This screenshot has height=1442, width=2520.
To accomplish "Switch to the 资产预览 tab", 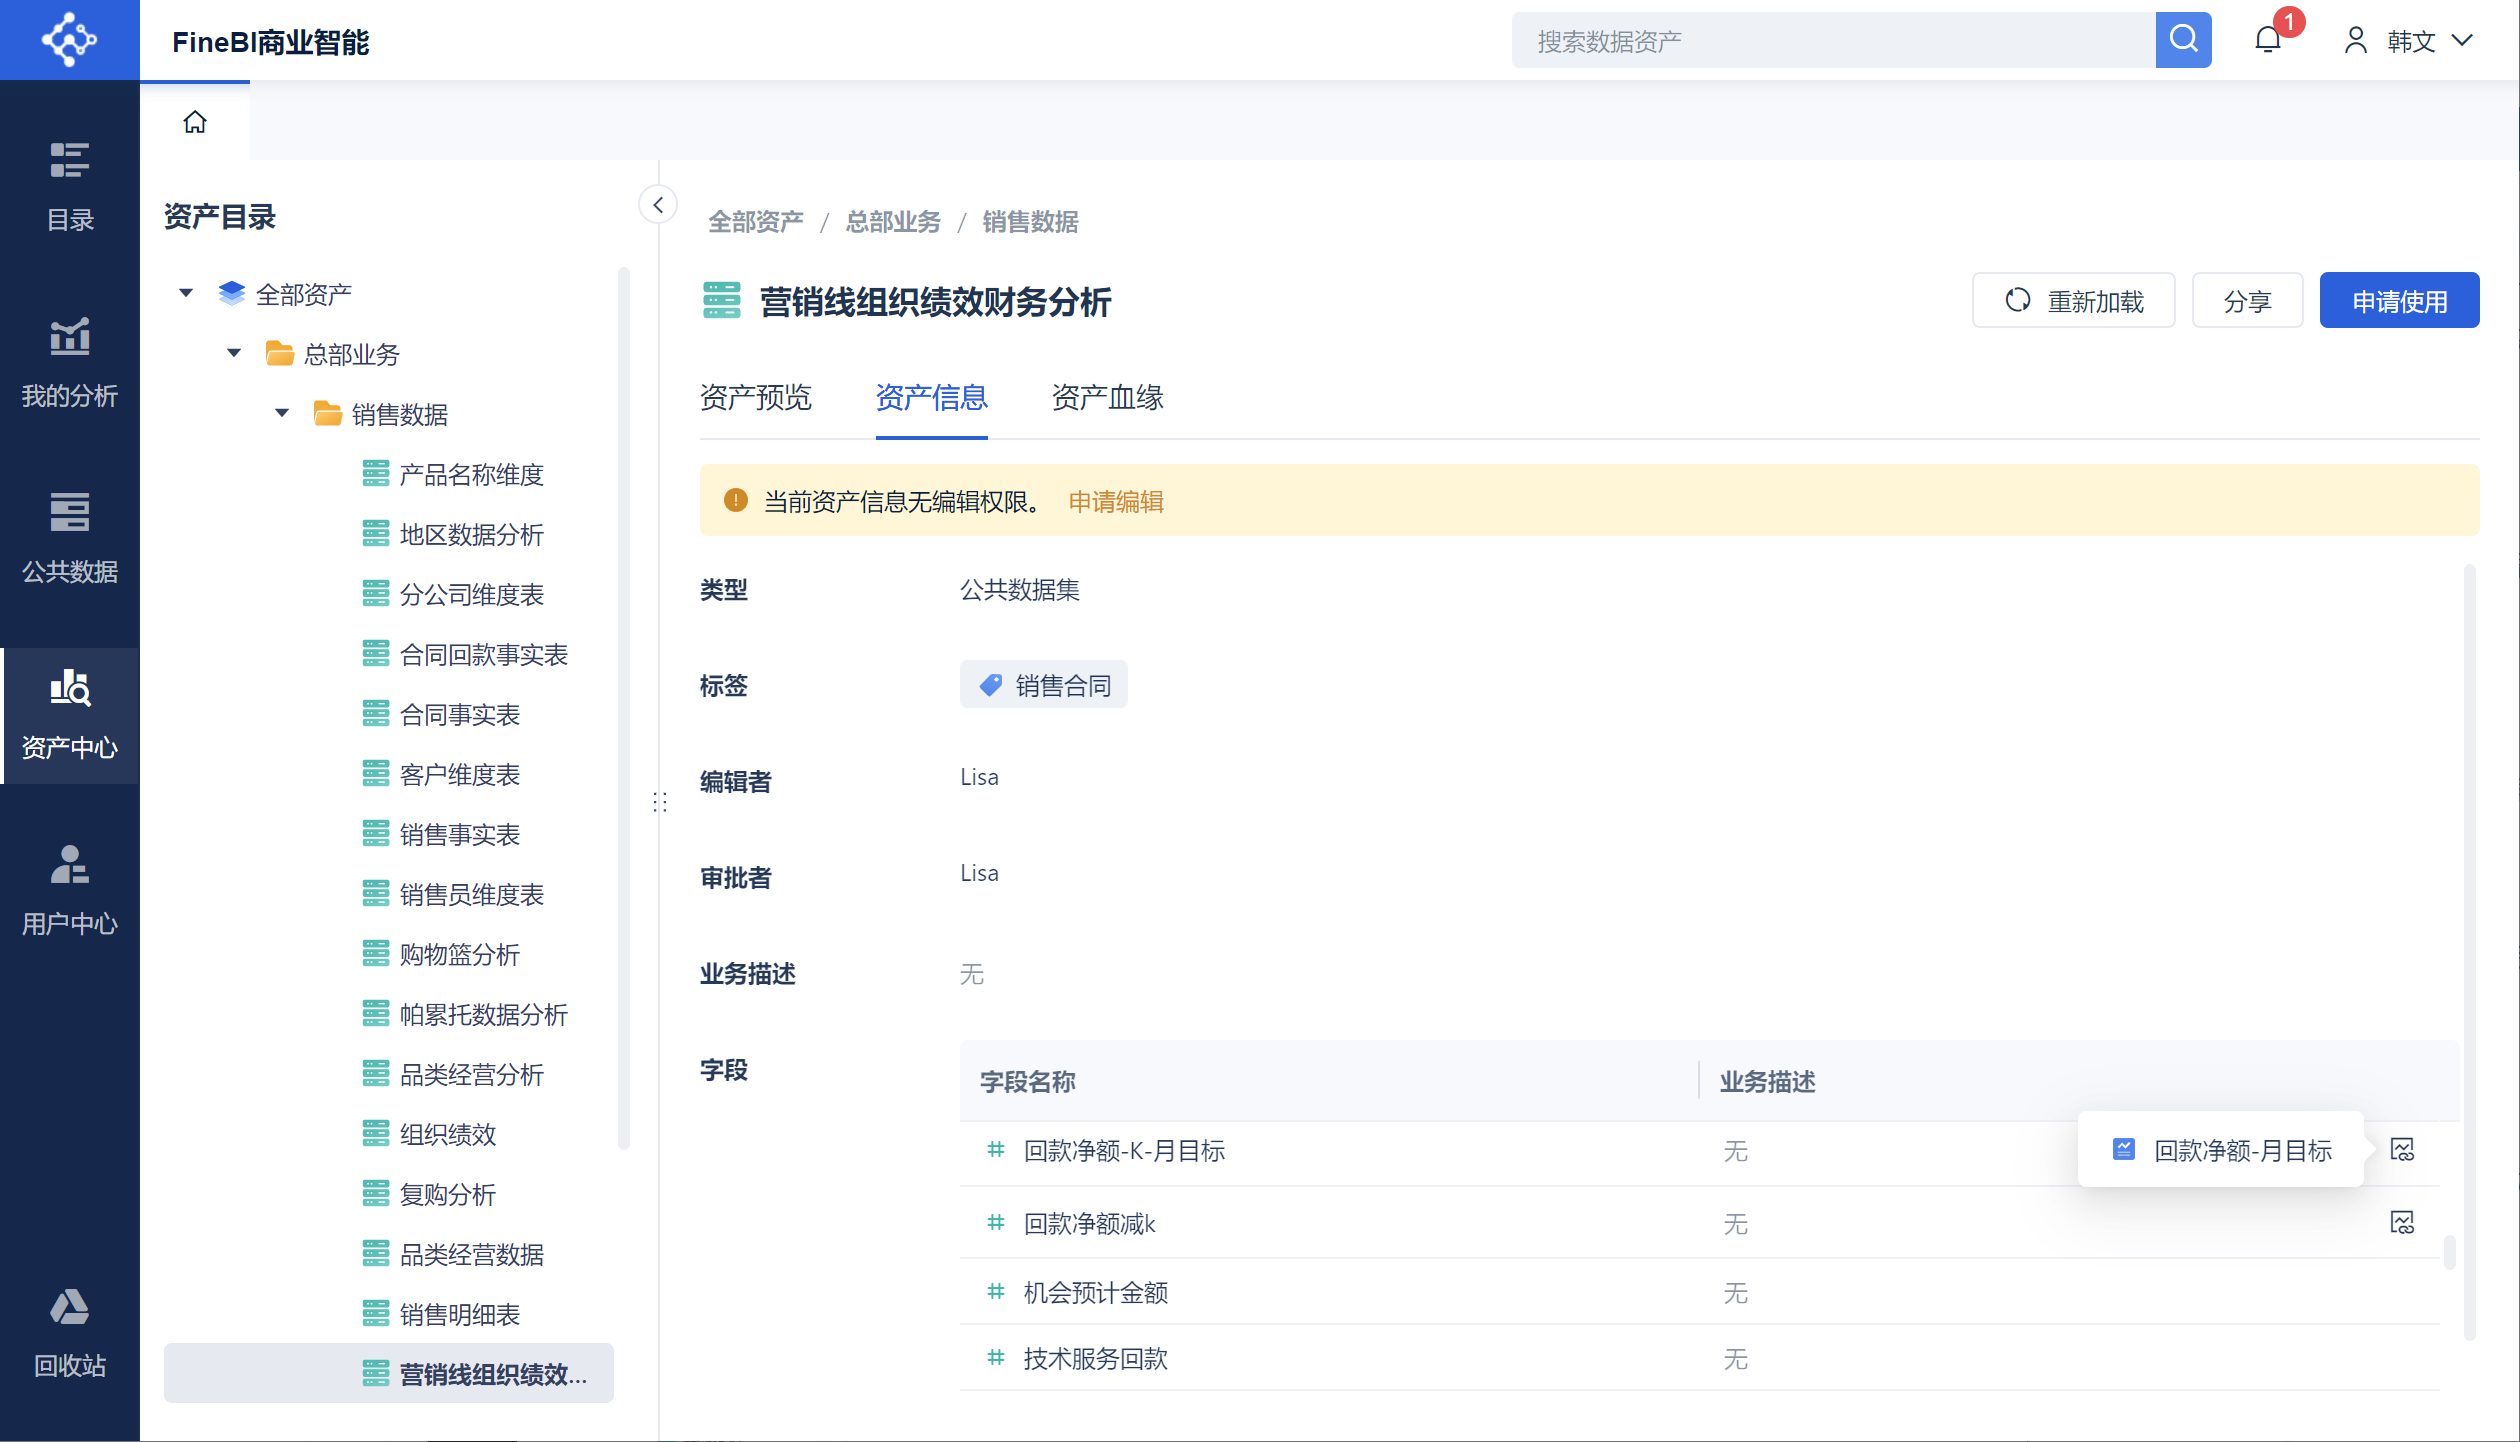I will coord(755,397).
